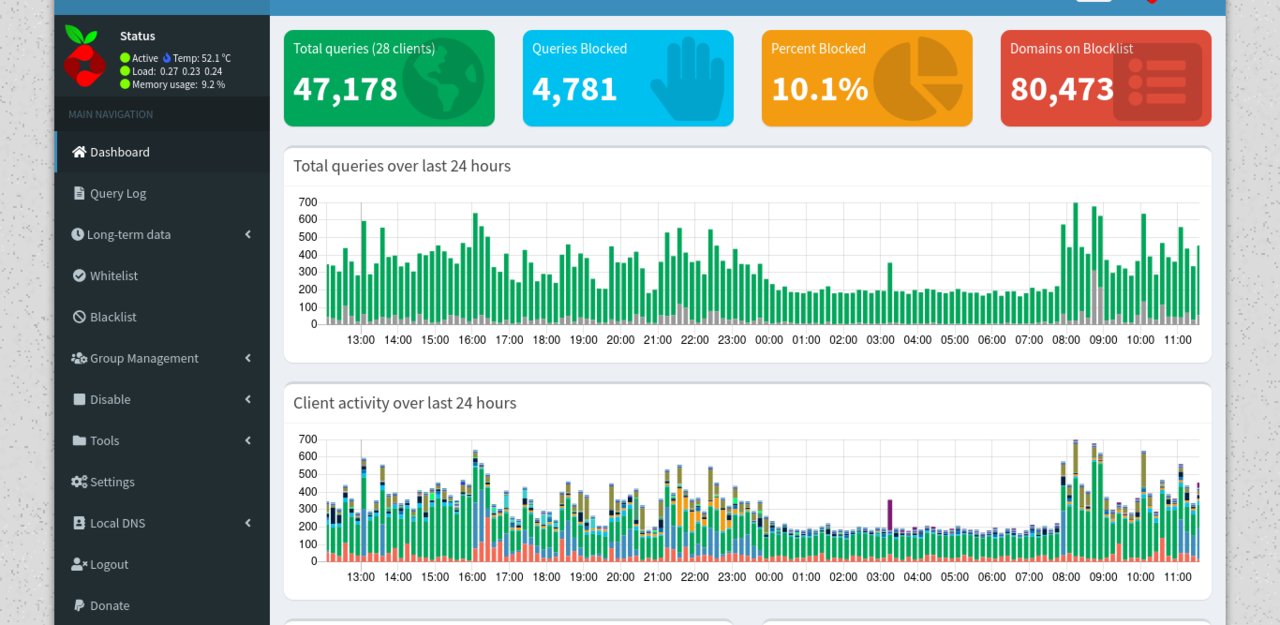Click the Blacklist ban icon
1280x625 pixels.
(x=79, y=316)
